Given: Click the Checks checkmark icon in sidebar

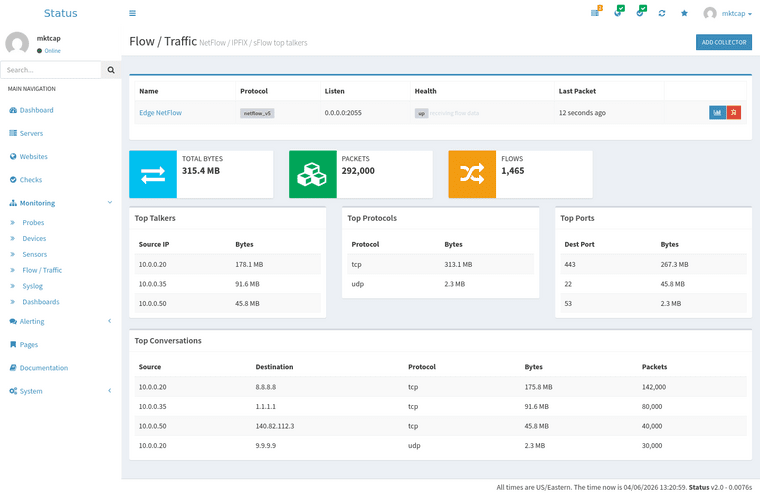Looking at the screenshot, I should tap(13, 179).
